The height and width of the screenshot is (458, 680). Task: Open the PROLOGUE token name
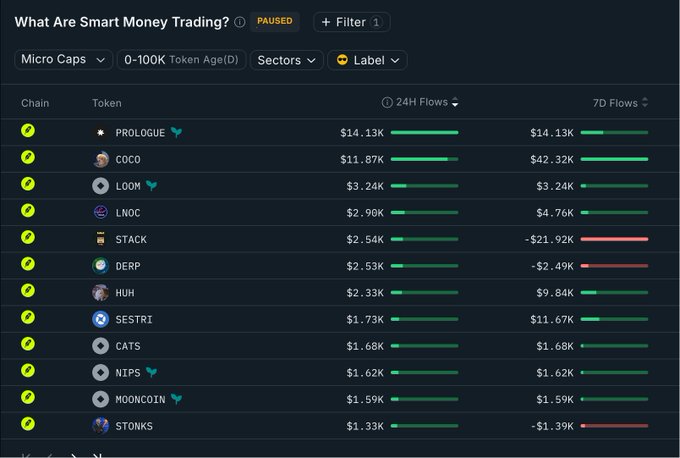140,133
